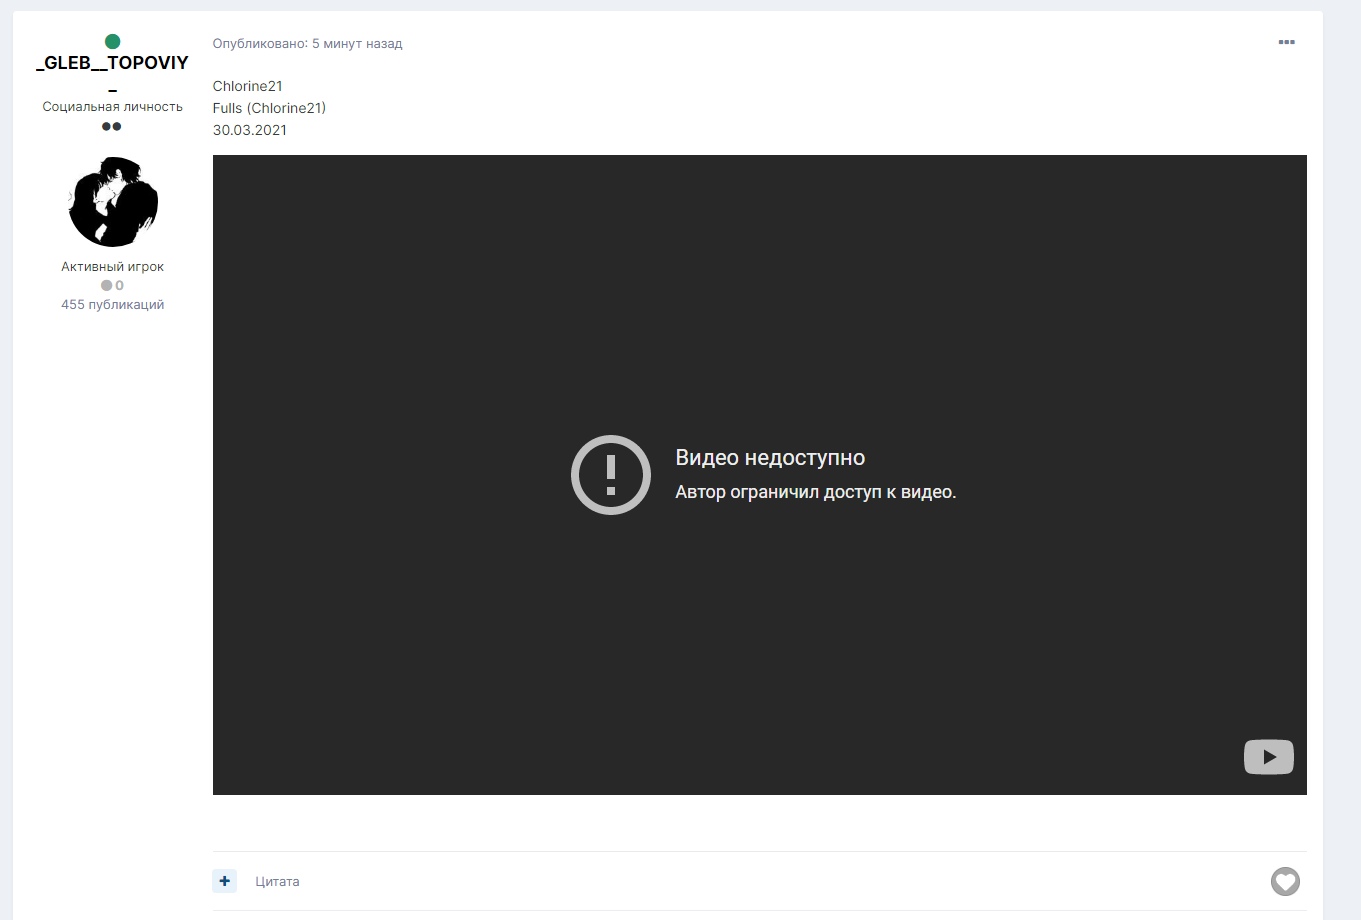Click the '455 публикаций' post count
Viewport: 1361px width, 920px height.
[x=113, y=305]
